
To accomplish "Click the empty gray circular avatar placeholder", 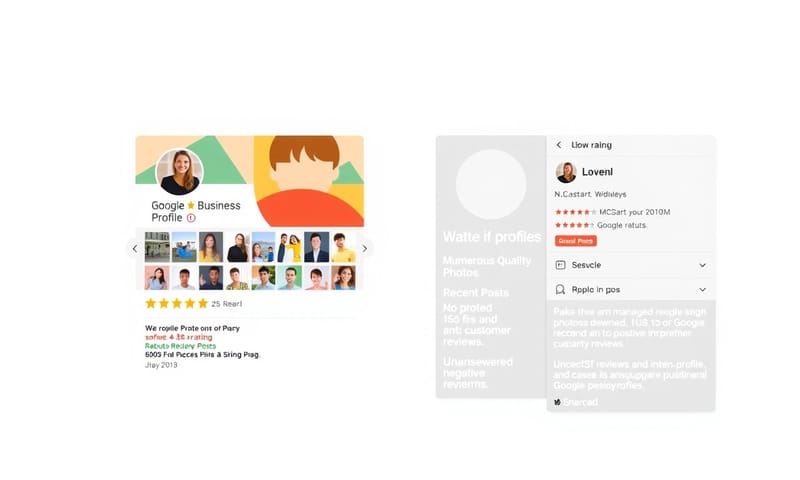I will [491, 184].
